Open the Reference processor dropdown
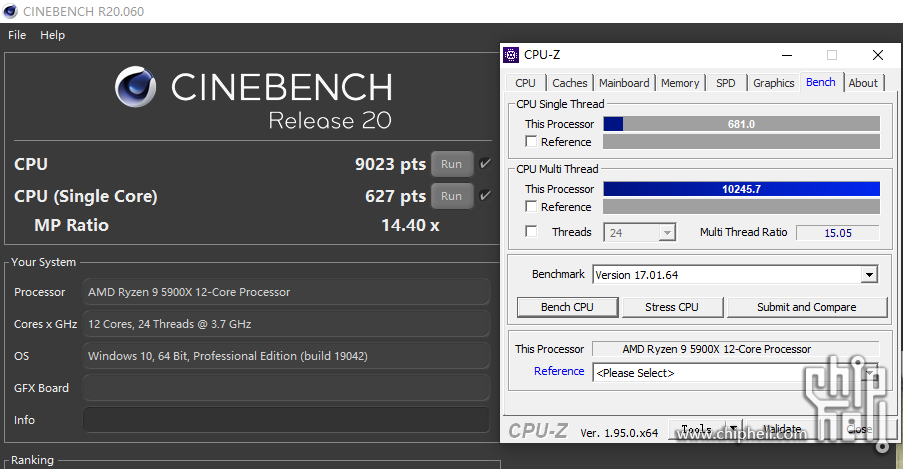Image resolution: width=903 pixels, height=469 pixels. 870,373
